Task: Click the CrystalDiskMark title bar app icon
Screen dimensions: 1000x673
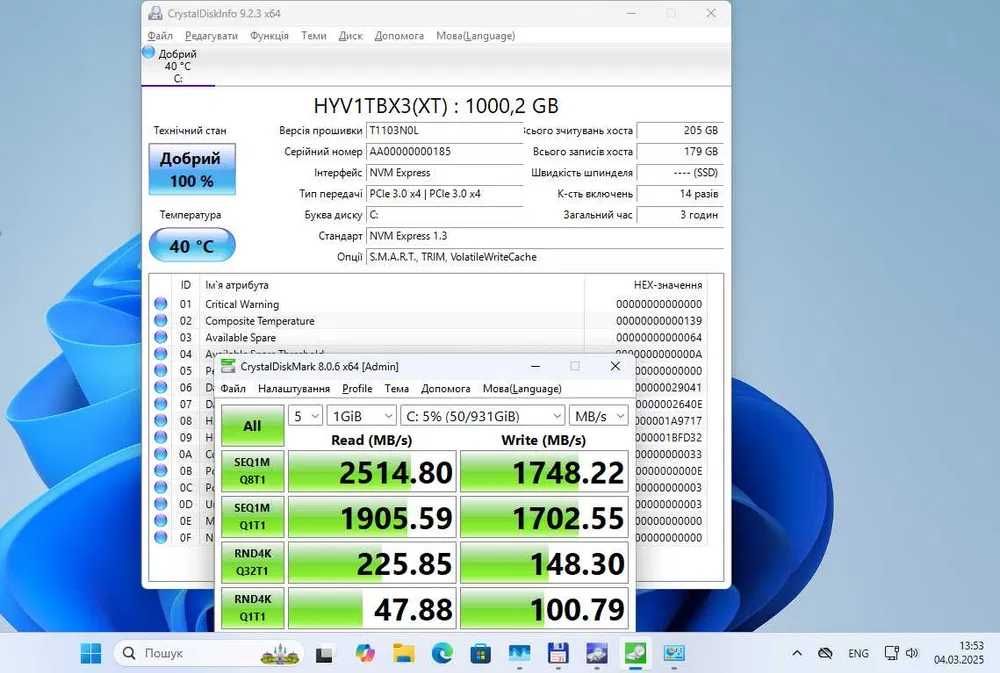Action: 228,366
